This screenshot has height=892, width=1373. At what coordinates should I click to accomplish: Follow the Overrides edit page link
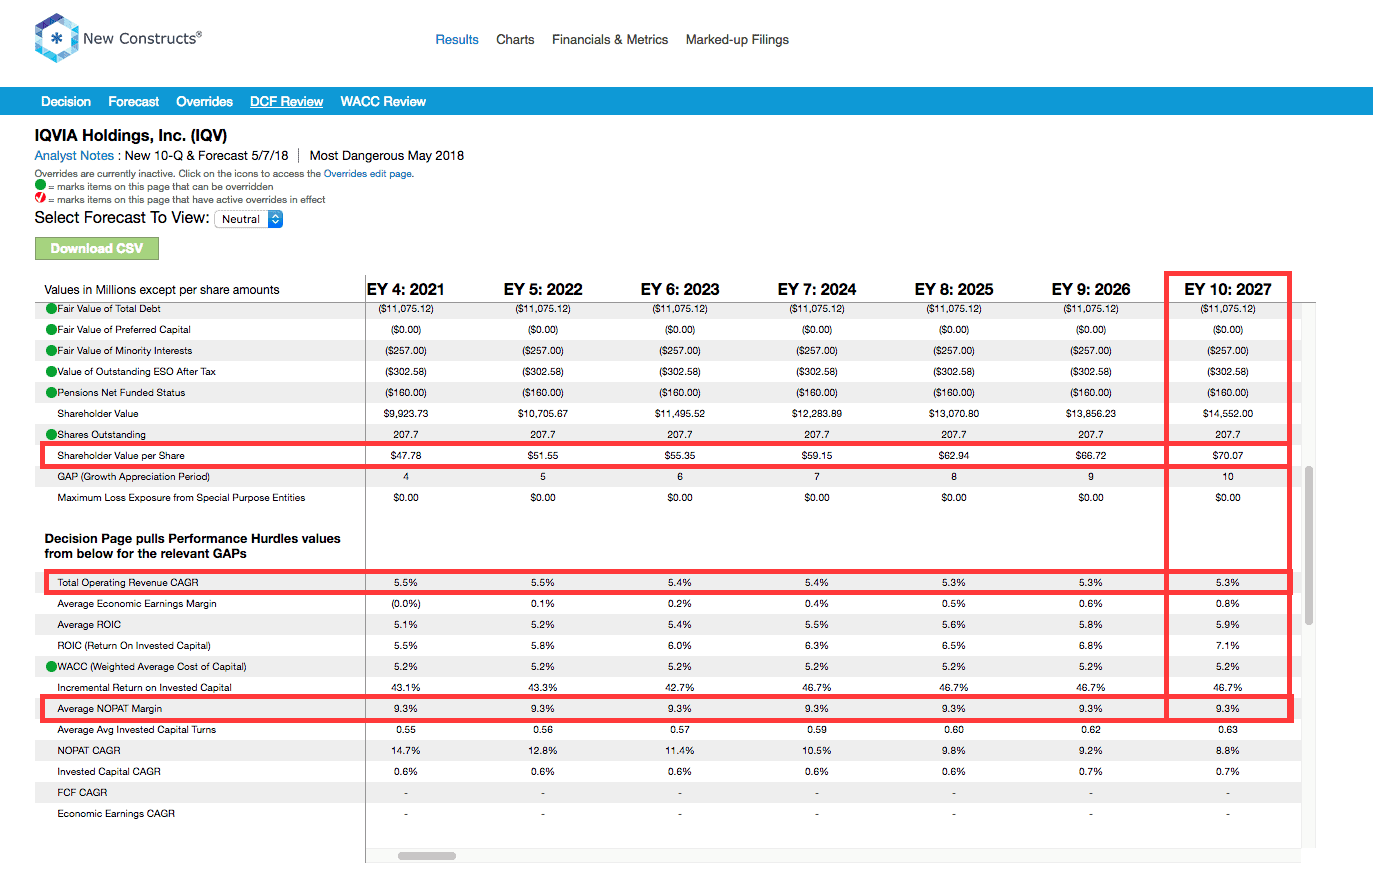[x=367, y=173]
